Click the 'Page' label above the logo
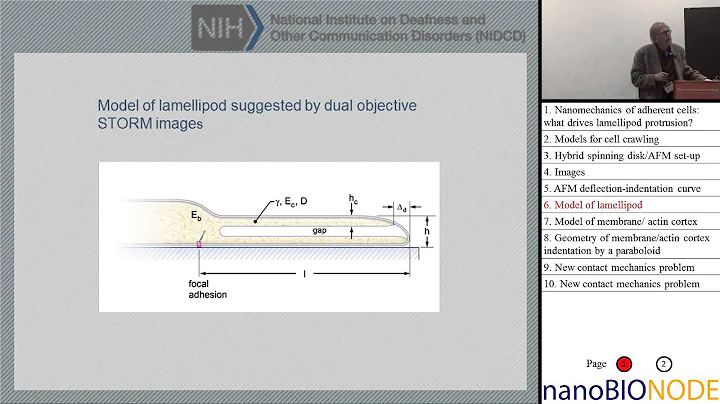 click(596, 364)
